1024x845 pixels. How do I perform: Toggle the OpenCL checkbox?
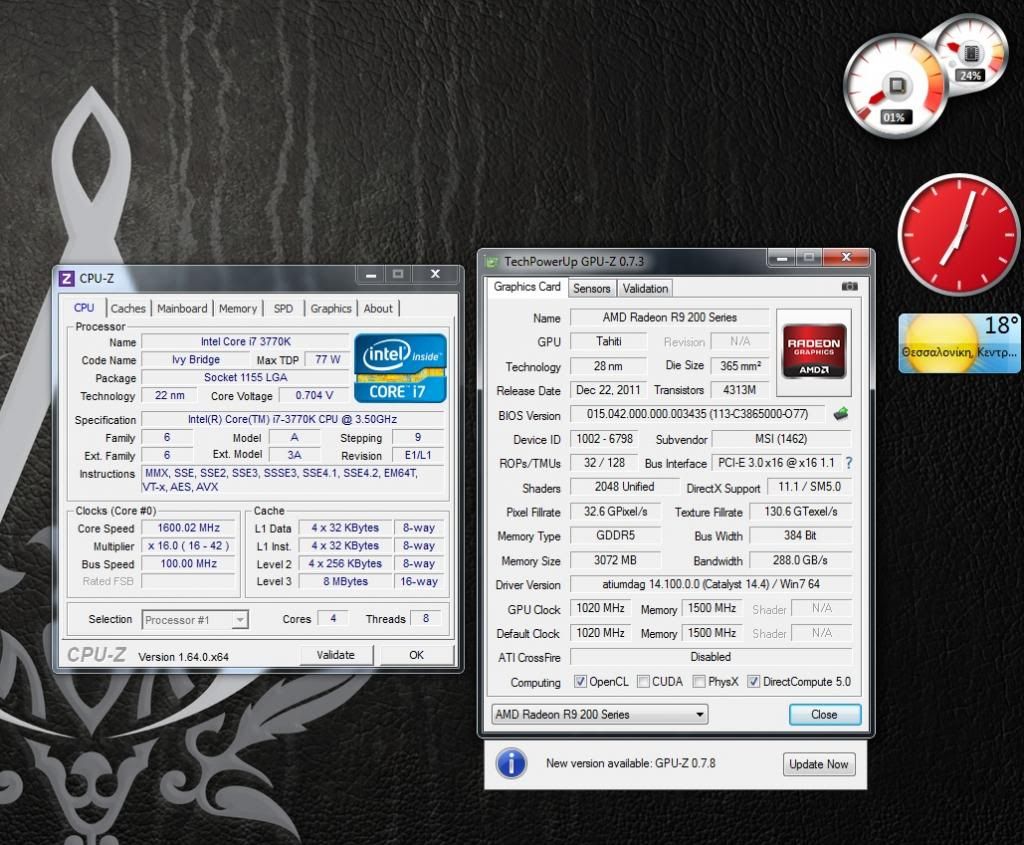(581, 682)
